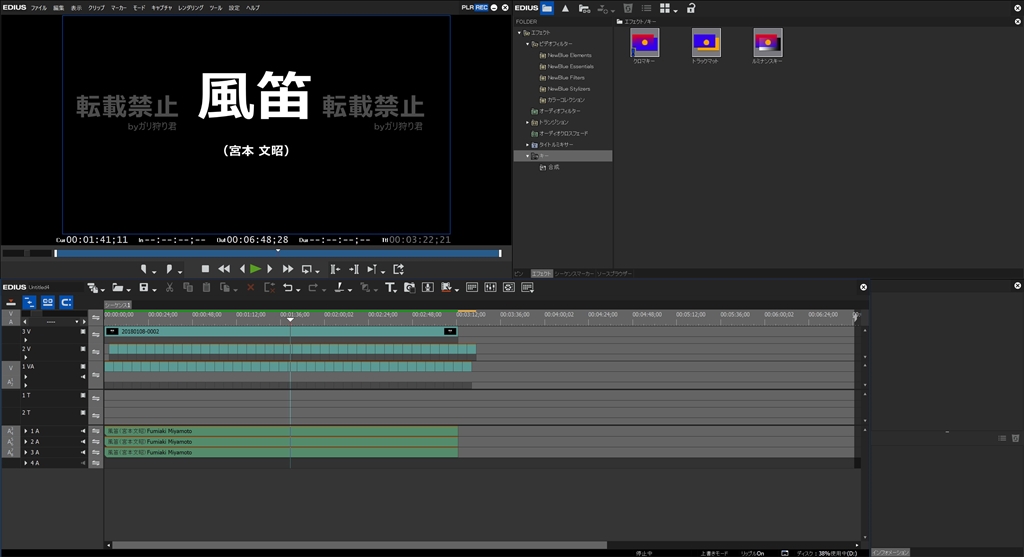
Task: Toggle audio mute on track 1 A
Action: point(84,431)
